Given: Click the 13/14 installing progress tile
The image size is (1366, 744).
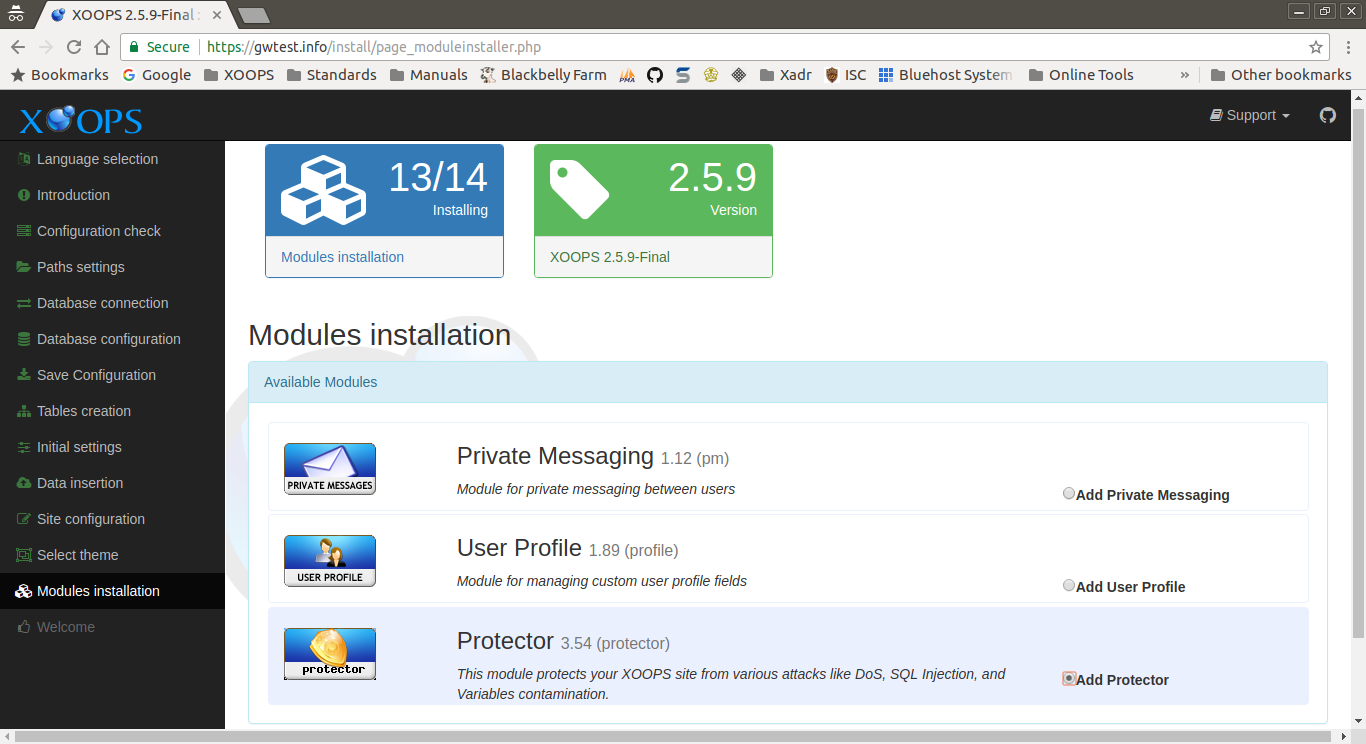Looking at the screenshot, I should coord(384,190).
